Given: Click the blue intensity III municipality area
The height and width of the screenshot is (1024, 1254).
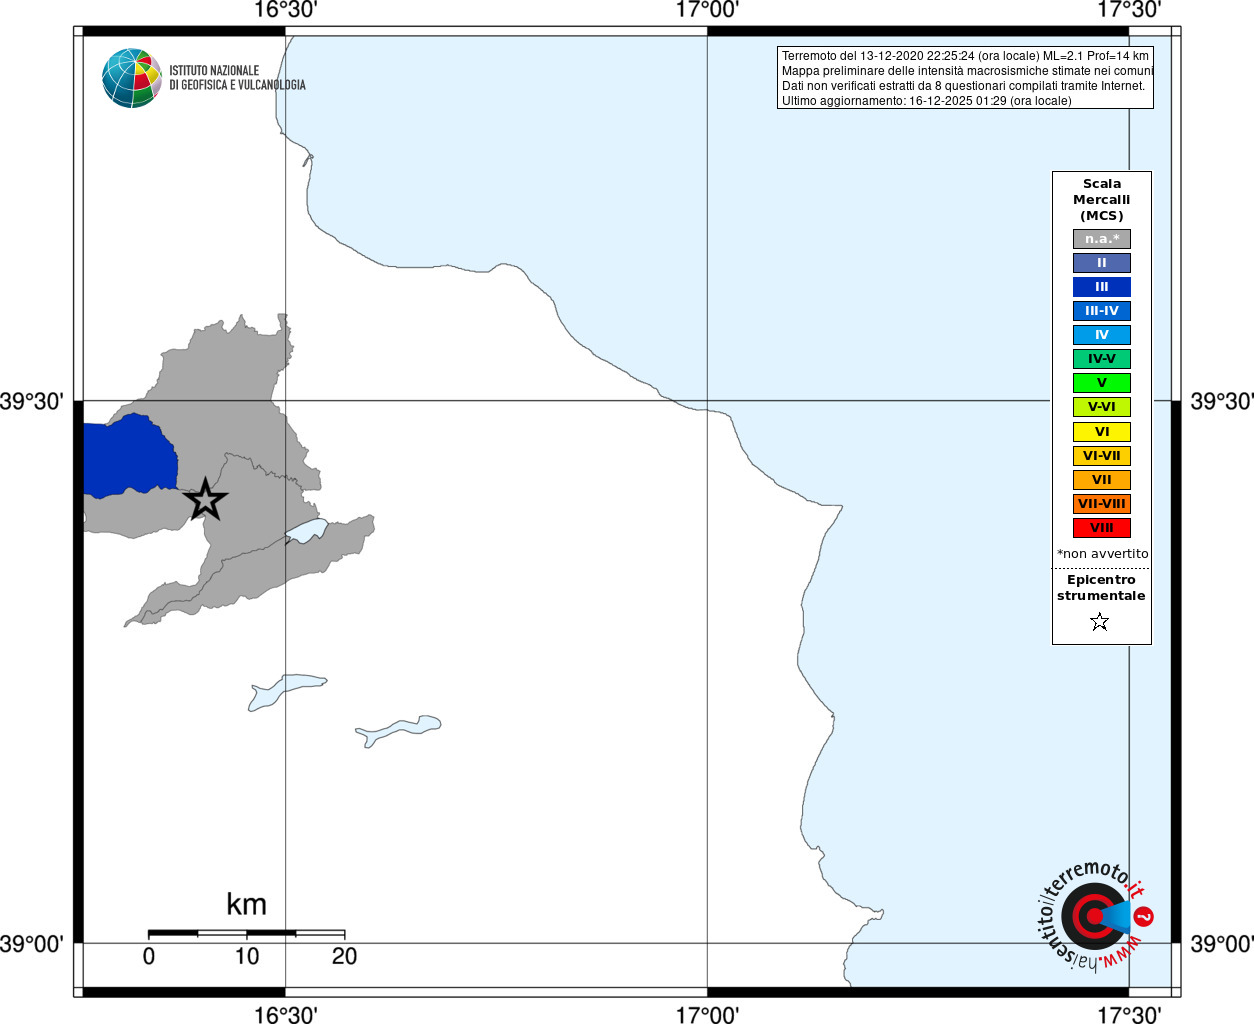Looking at the screenshot, I should pos(128,458).
